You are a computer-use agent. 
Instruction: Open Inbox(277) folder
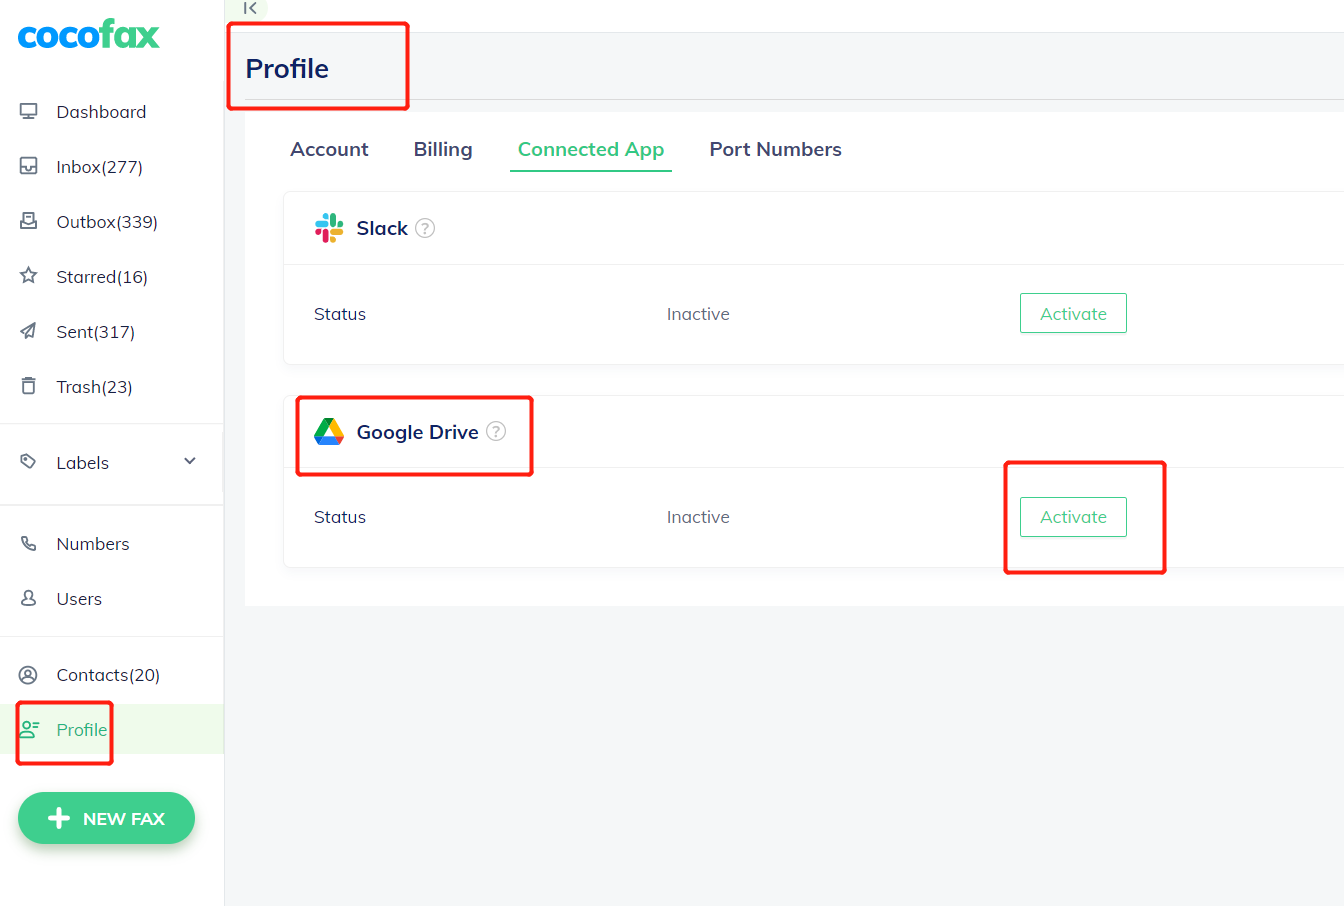99,167
